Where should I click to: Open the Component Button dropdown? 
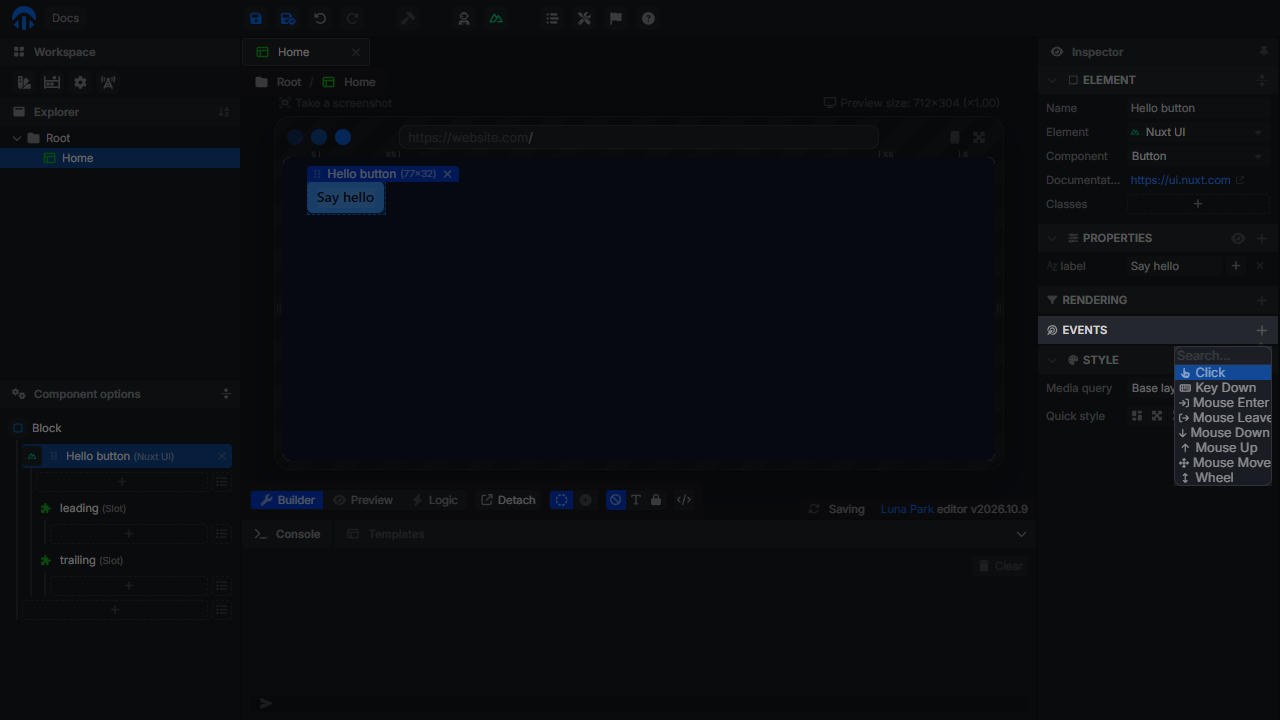tap(1199, 156)
